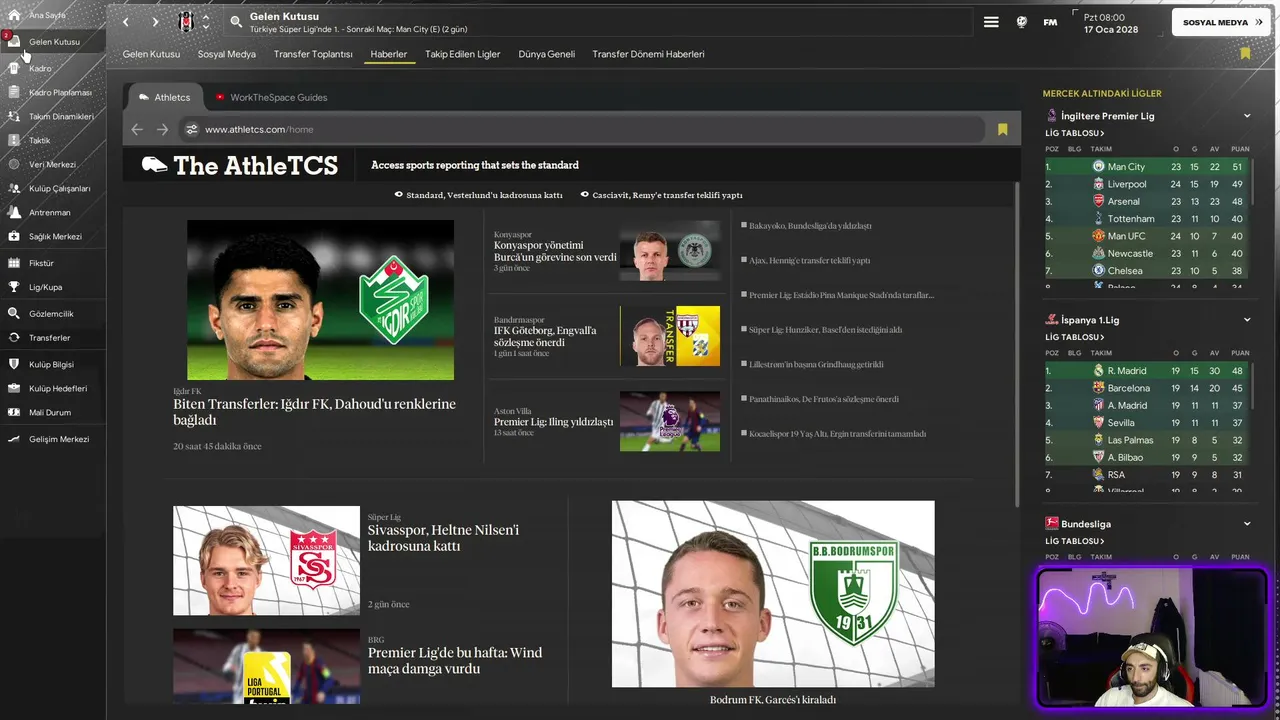1280x720 pixels.
Task: Open Veri Merkezi icon in sidebar
Action: pyautogui.click(x=14, y=164)
